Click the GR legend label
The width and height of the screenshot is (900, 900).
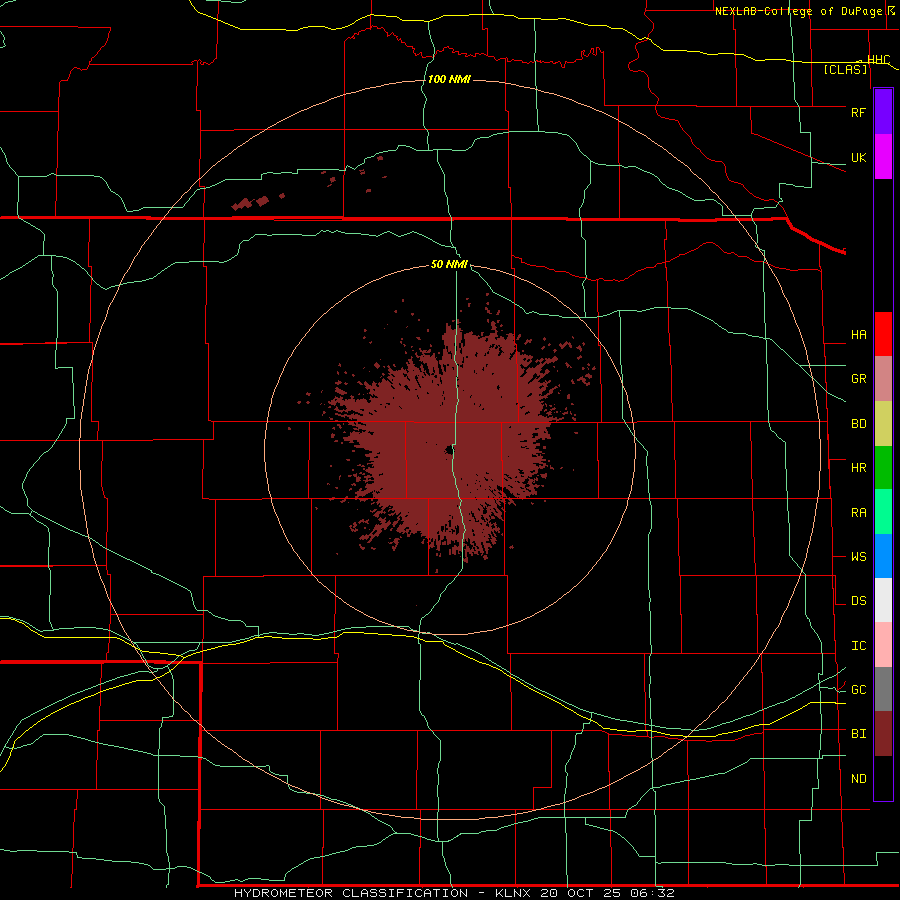click(858, 379)
